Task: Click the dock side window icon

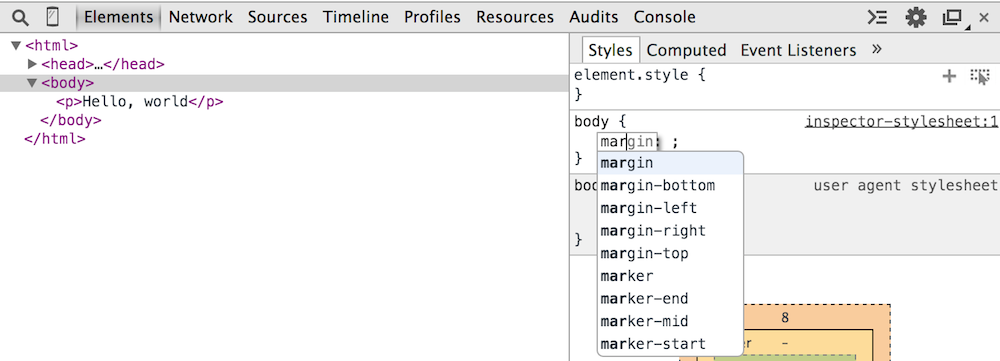Action: (953, 18)
